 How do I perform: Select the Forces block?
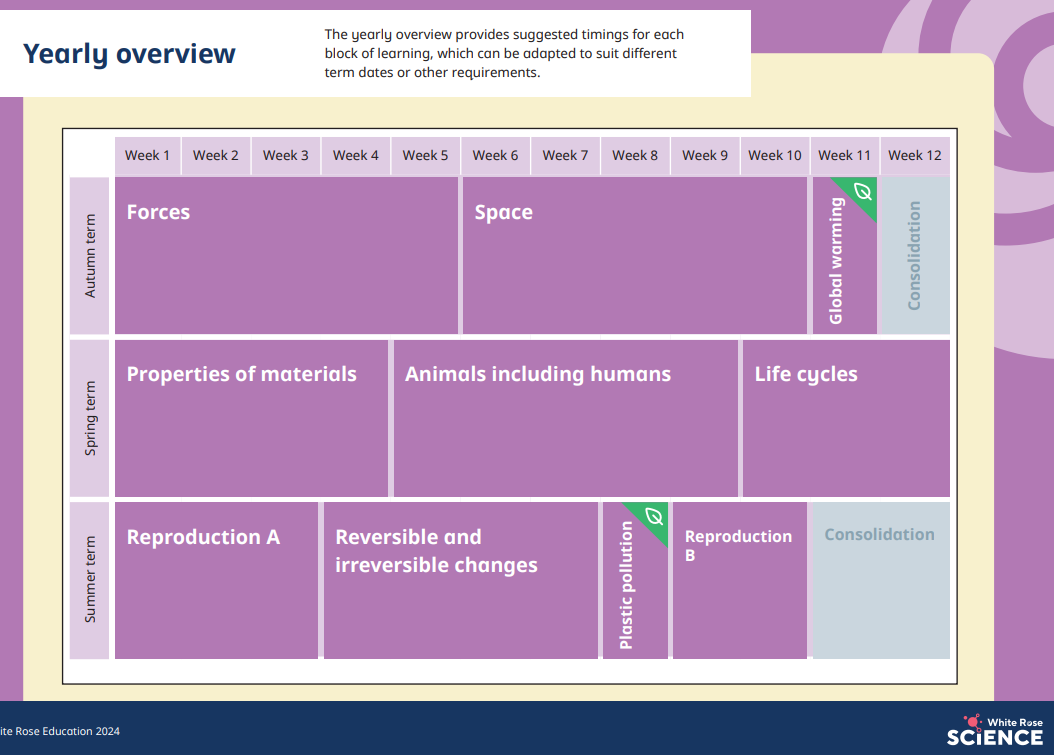click(286, 255)
